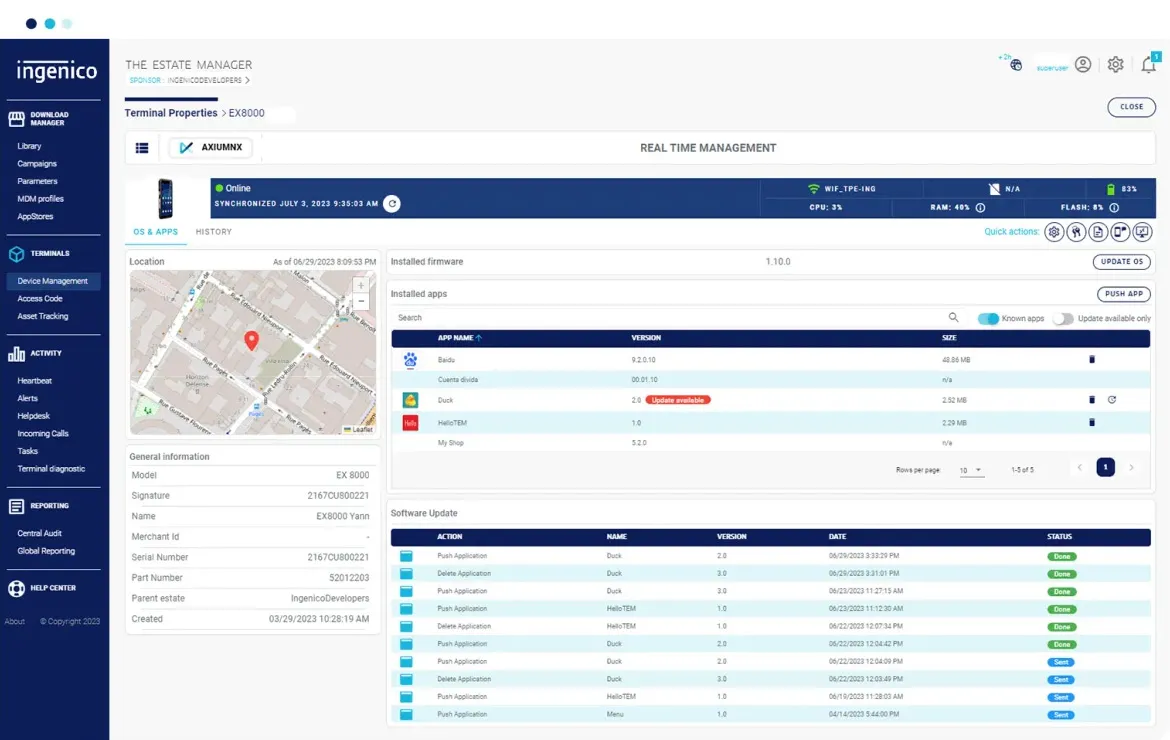Viewport: 1170px width, 740px height.
Task: Open the settings gear in header
Action: coord(1115,65)
